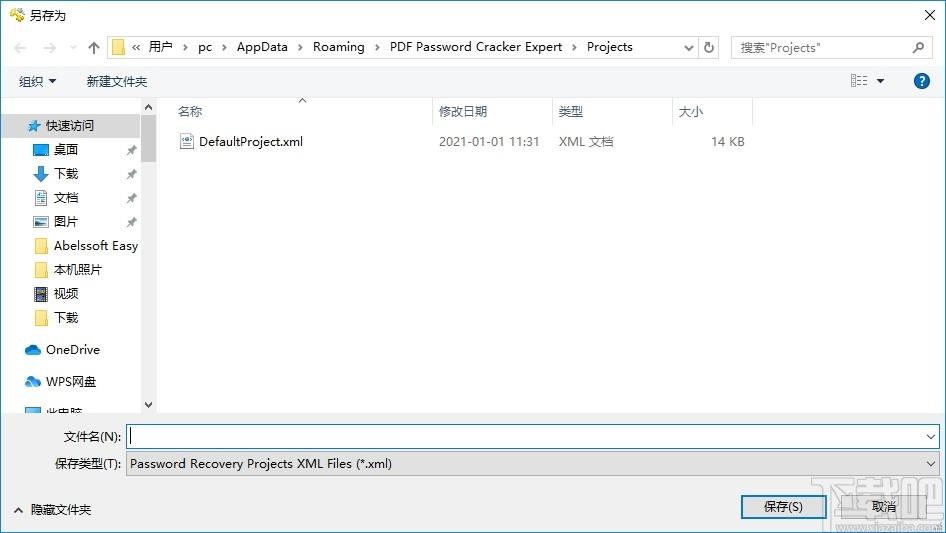The height and width of the screenshot is (533, 946).
Task: Expand the 保存类型 file type dropdown
Action: tap(931, 464)
